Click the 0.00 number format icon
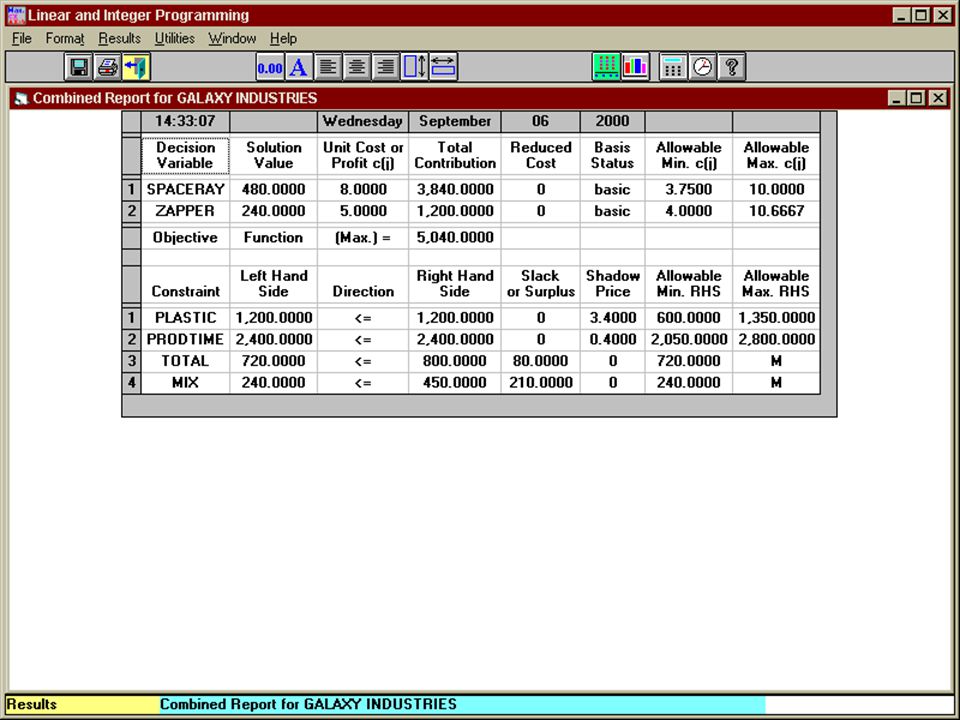The image size is (960, 720). coord(270,67)
